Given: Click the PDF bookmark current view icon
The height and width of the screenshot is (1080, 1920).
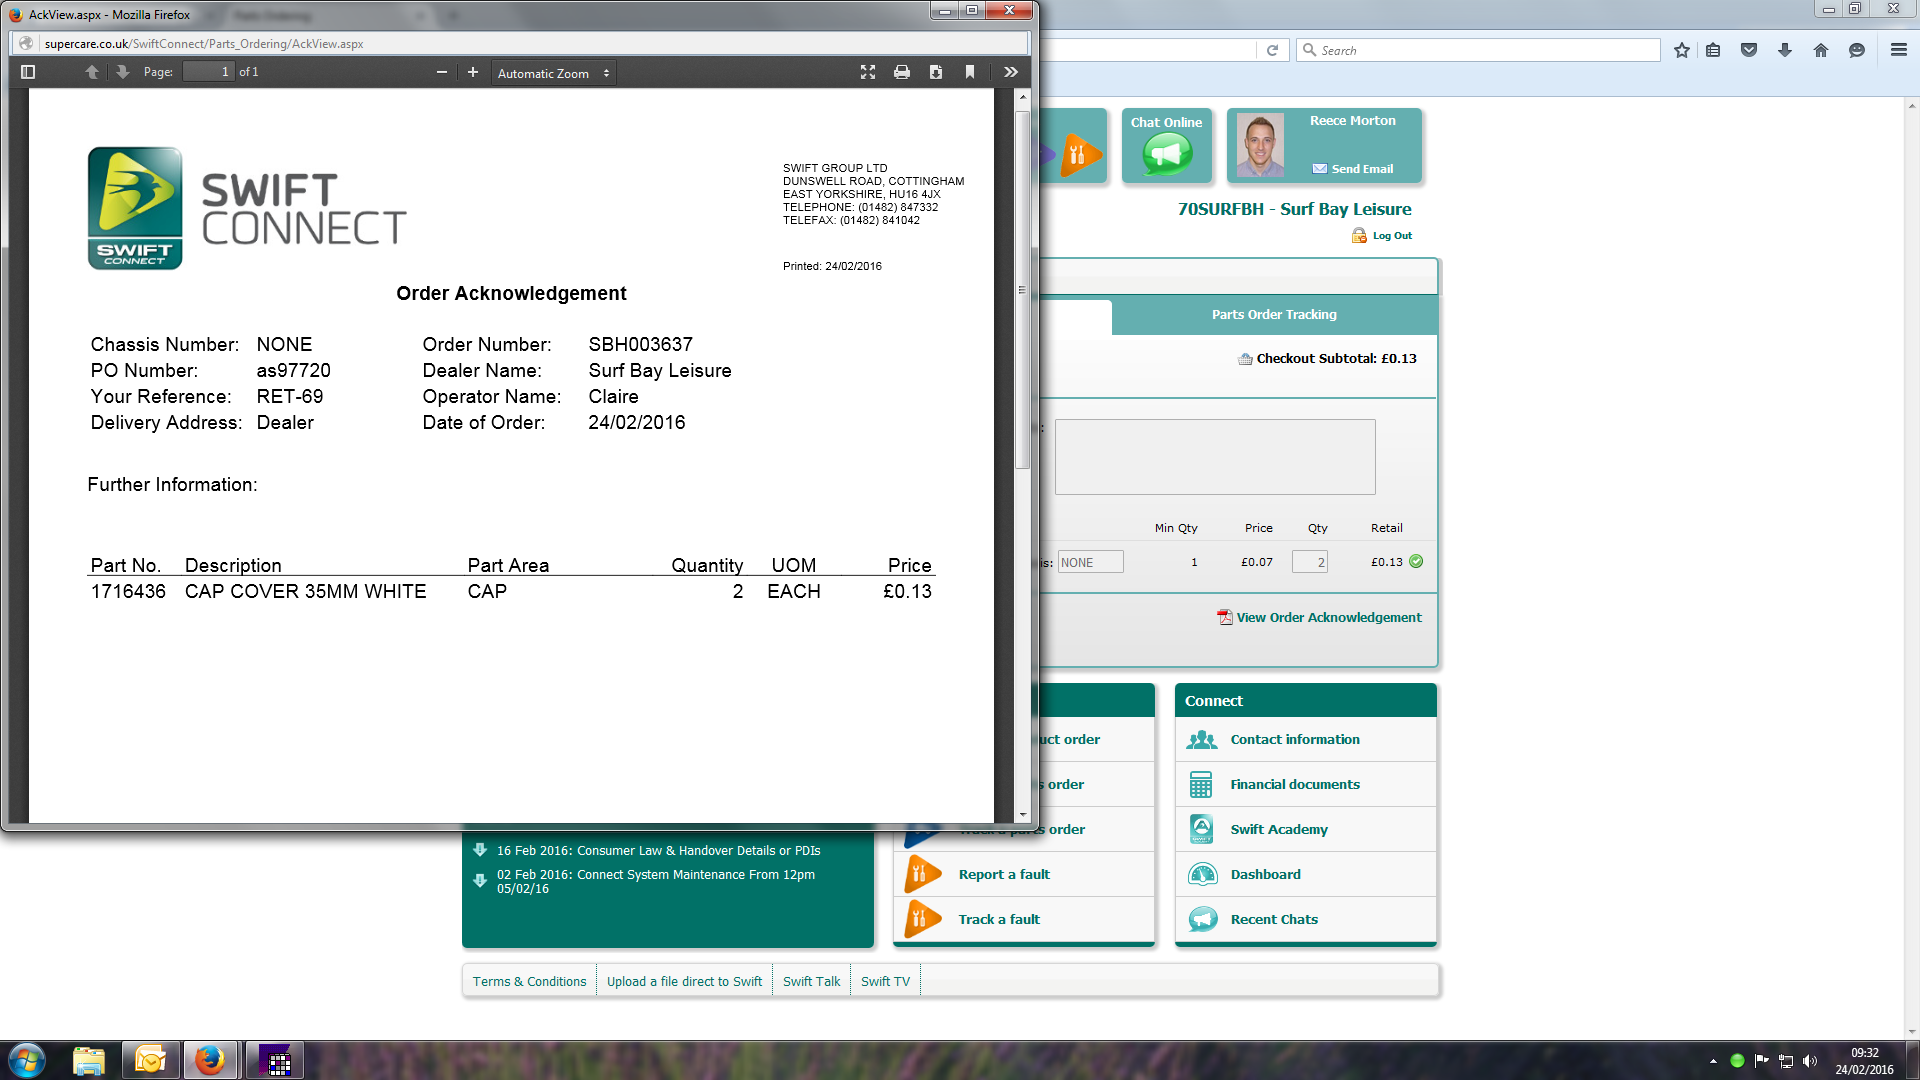Looking at the screenshot, I should click(x=970, y=72).
